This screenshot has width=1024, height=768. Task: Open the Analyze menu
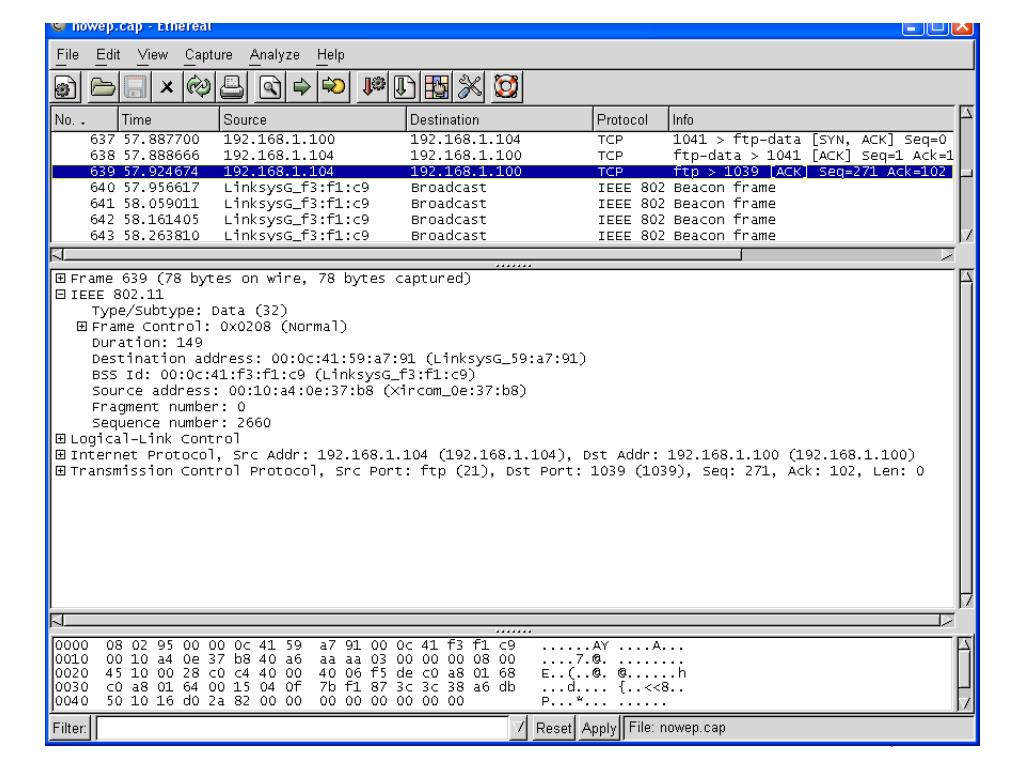pos(274,55)
